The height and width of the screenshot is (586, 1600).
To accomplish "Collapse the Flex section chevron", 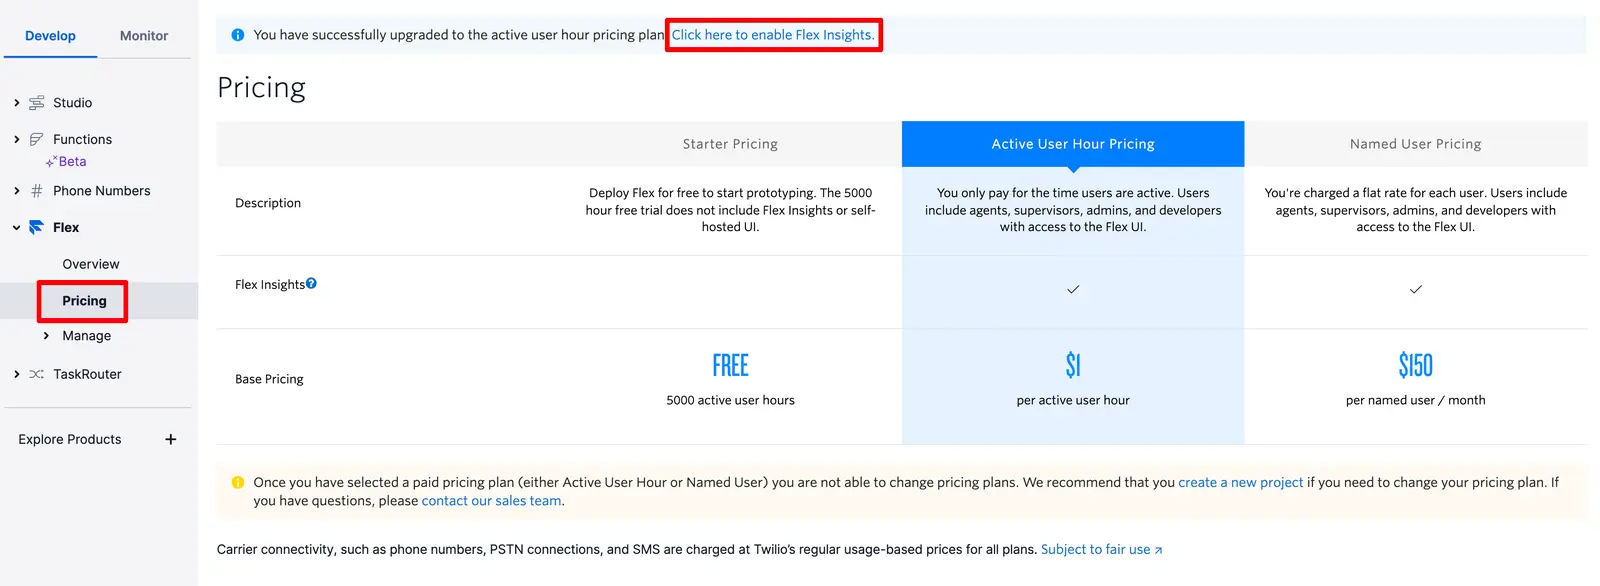I will (x=16, y=228).
